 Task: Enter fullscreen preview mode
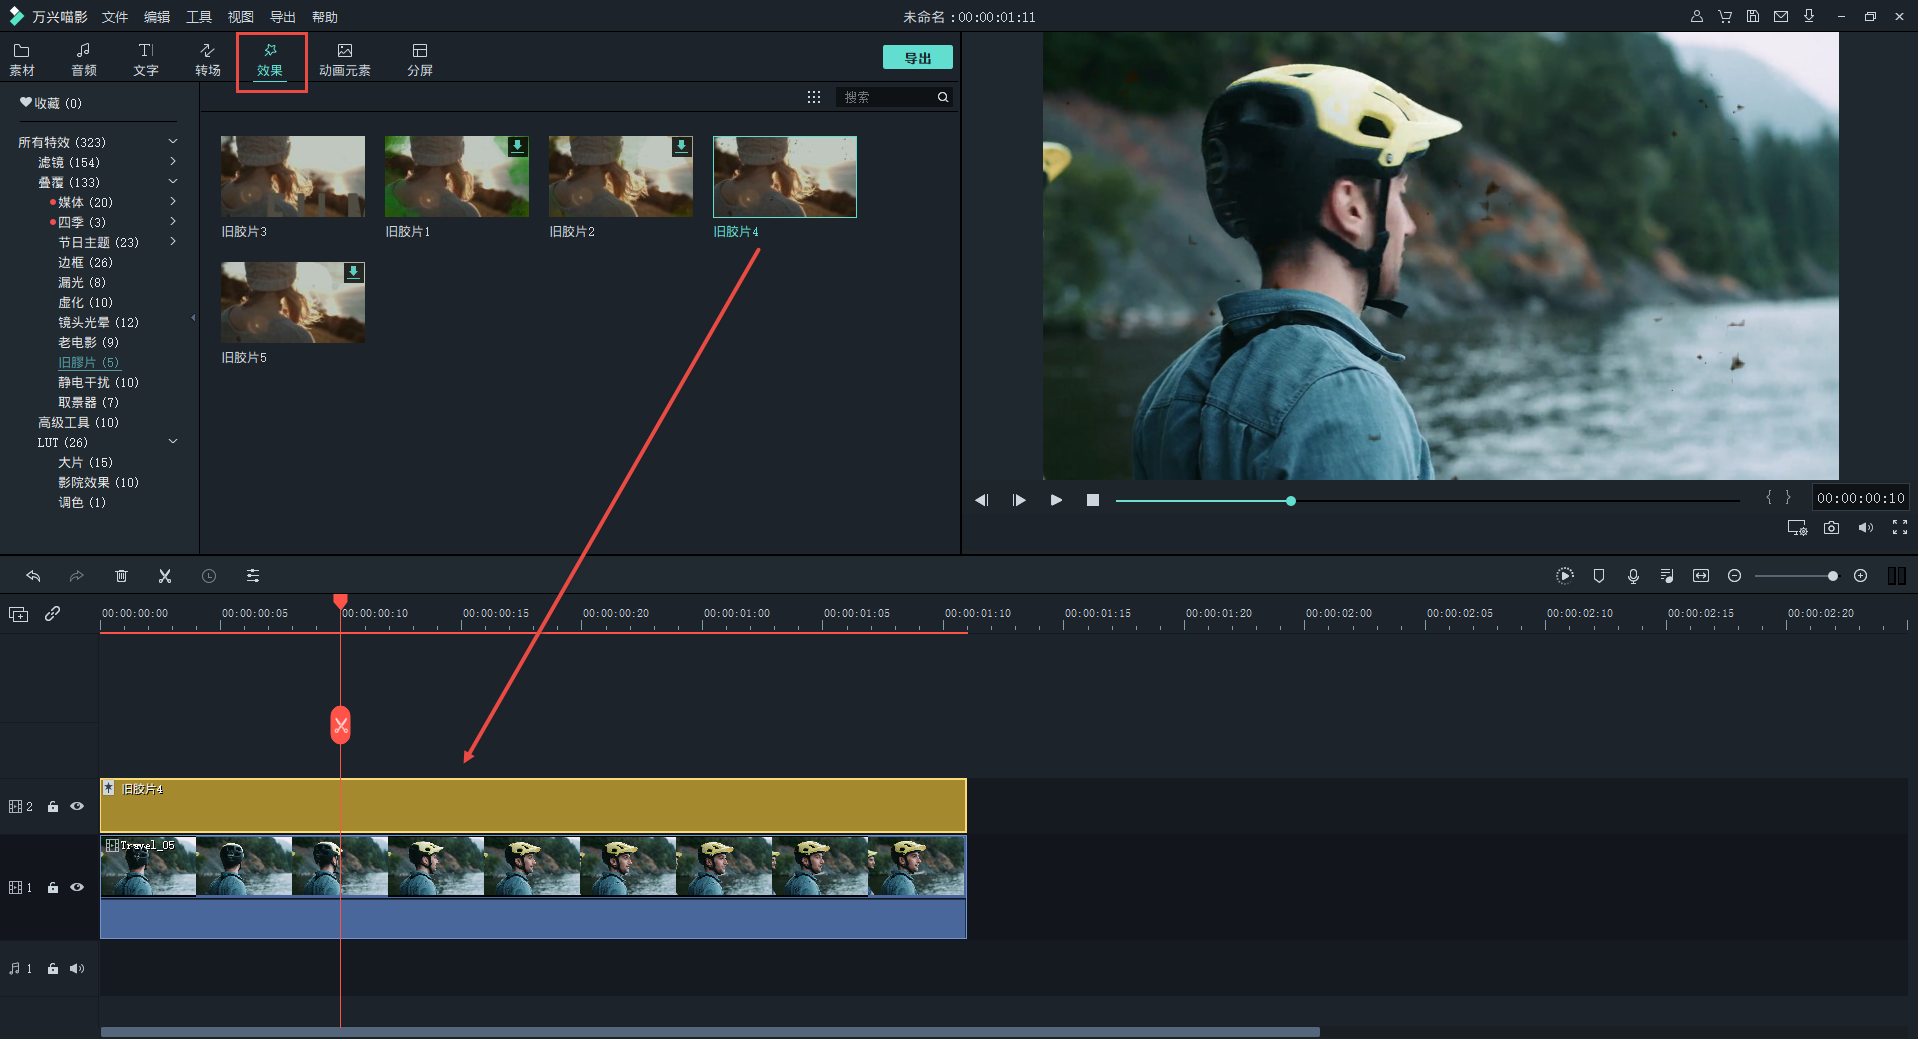[x=1899, y=528]
